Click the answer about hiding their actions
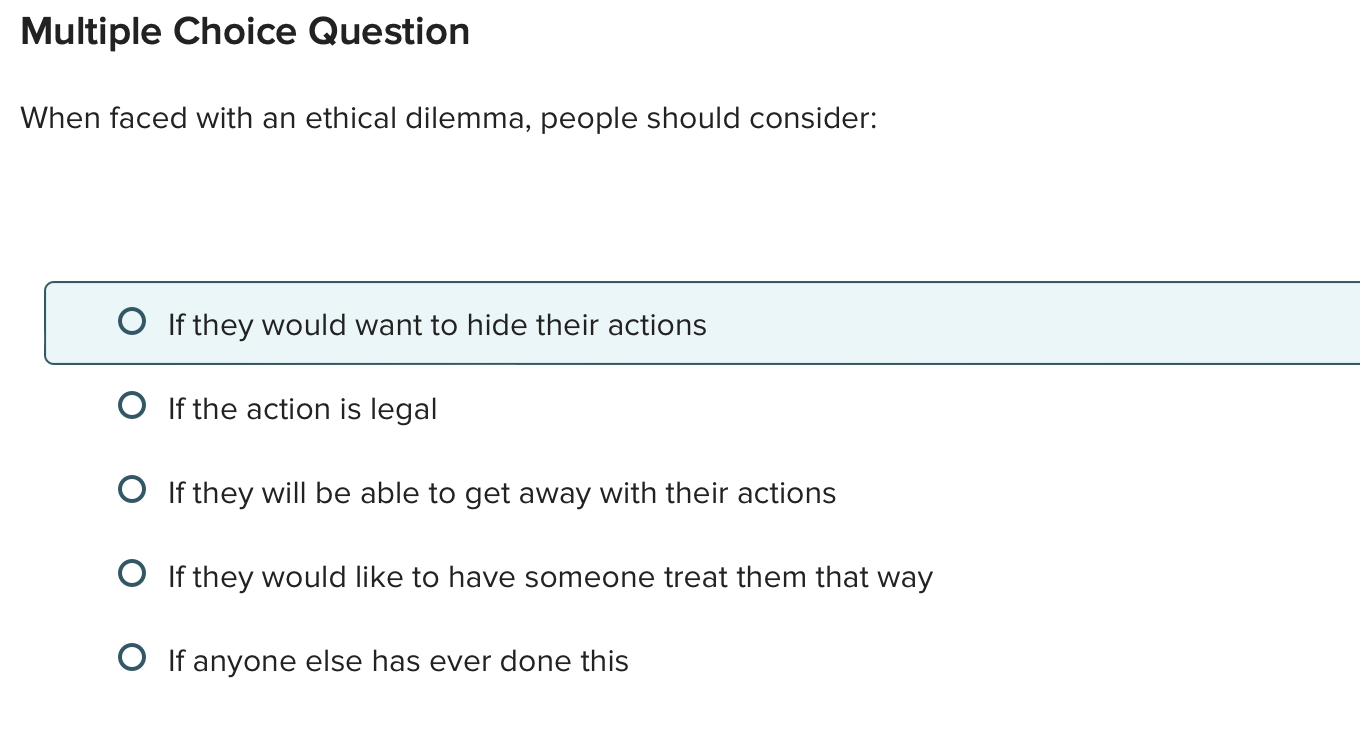 tap(437, 325)
